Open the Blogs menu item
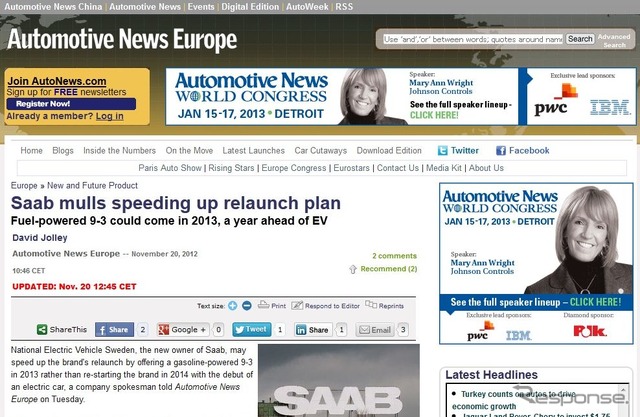 (63, 151)
